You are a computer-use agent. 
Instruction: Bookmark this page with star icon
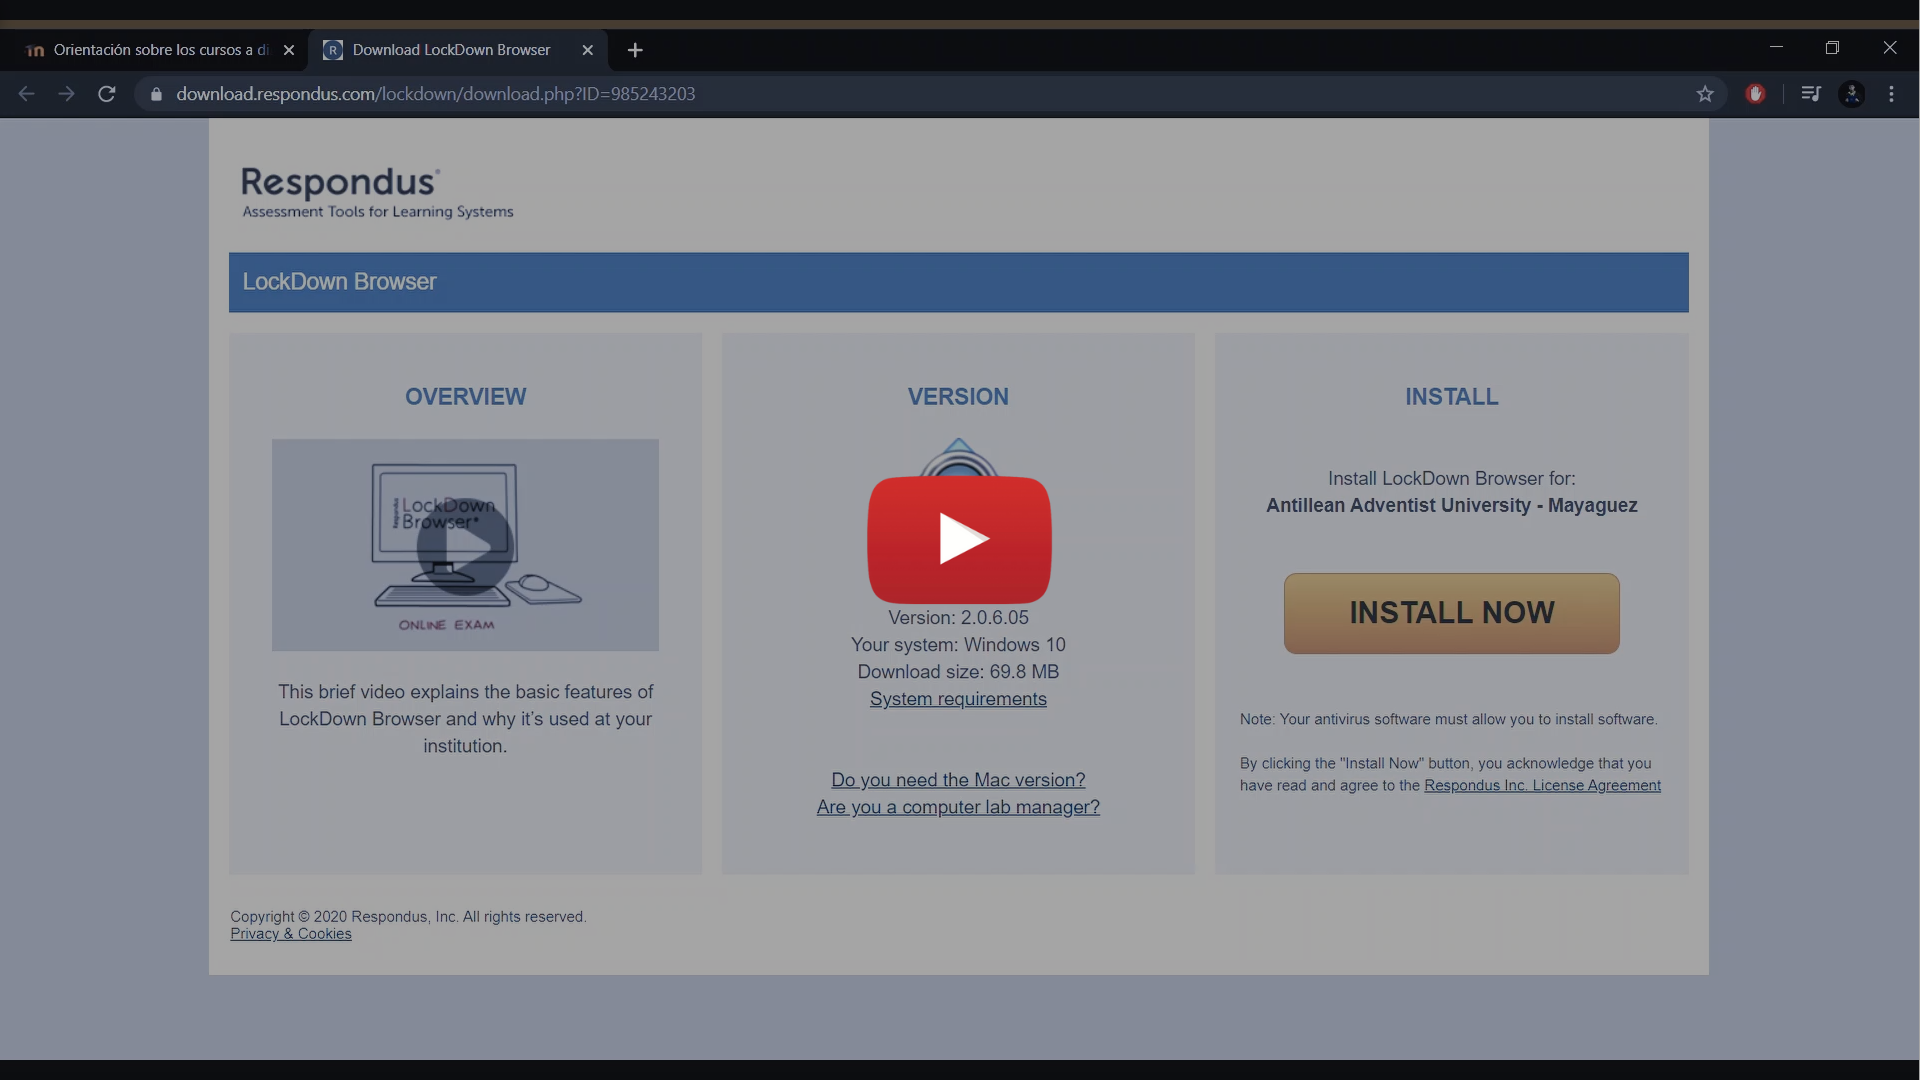(x=1705, y=94)
